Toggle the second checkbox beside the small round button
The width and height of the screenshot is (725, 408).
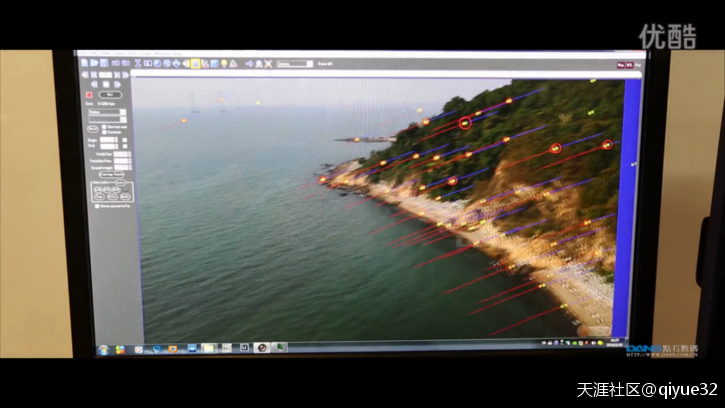[104, 132]
